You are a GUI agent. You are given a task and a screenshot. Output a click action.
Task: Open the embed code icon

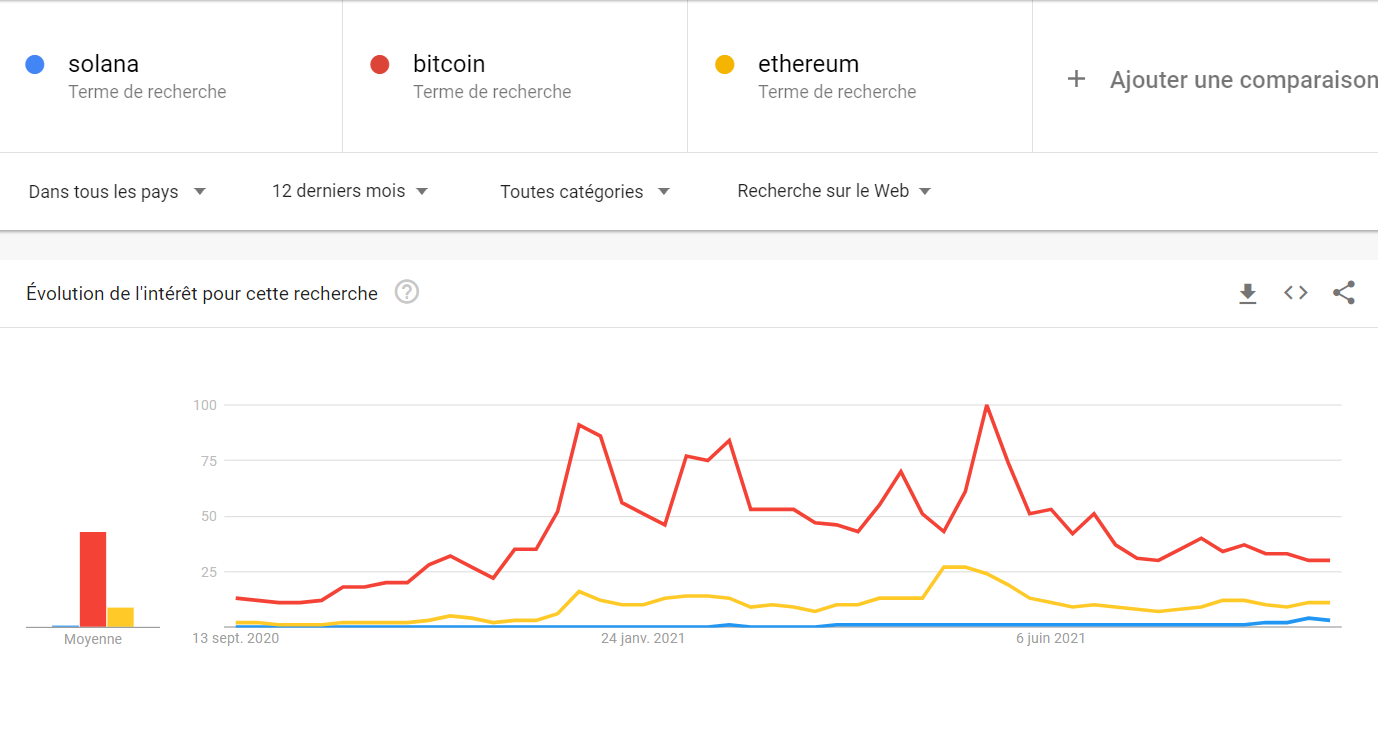[x=1296, y=293]
